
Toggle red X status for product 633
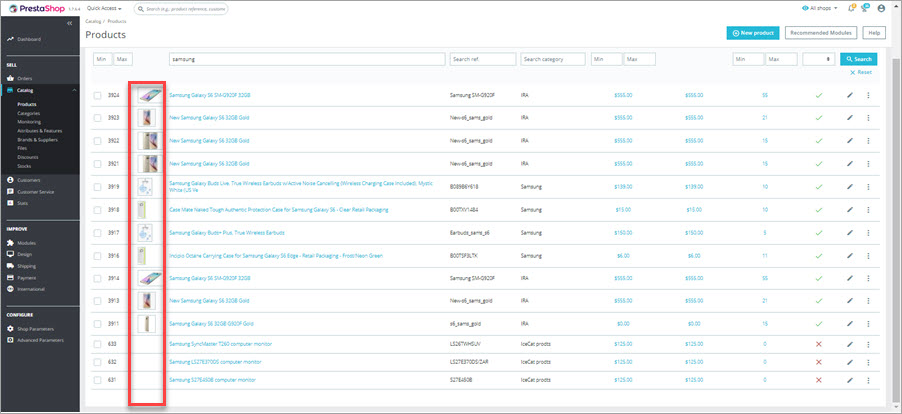(x=819, y=344)
